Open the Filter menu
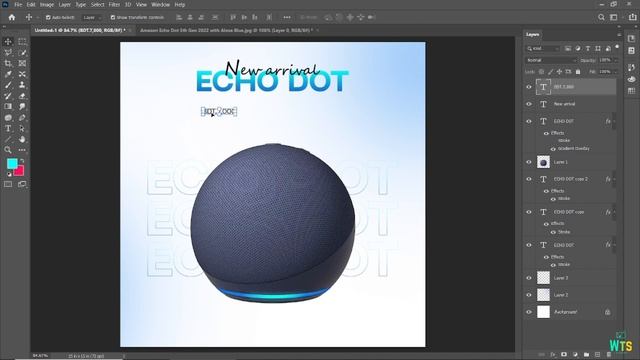Image resolution: width=640 pixels, height=360 pixels. pos(114,4)
